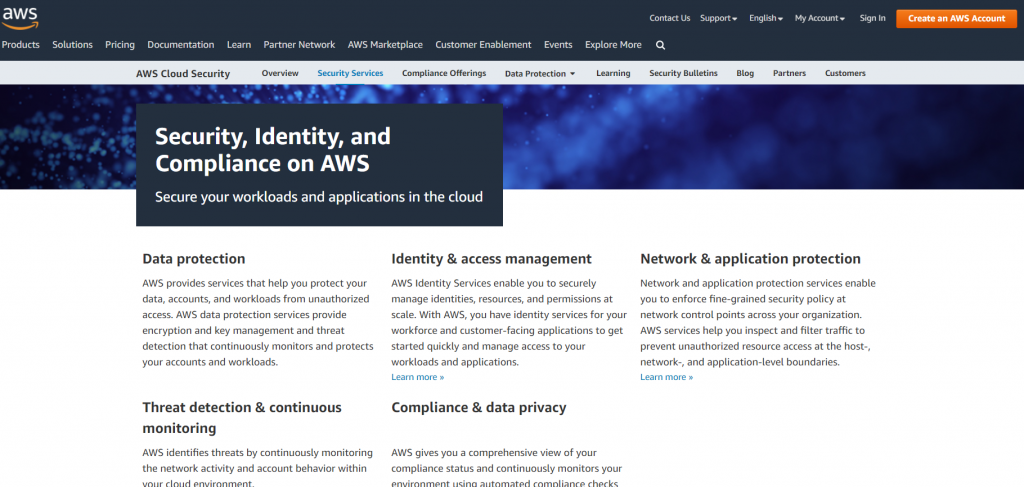
Task: Open the Data Protection submenu
Action: [x=540, y=73]
